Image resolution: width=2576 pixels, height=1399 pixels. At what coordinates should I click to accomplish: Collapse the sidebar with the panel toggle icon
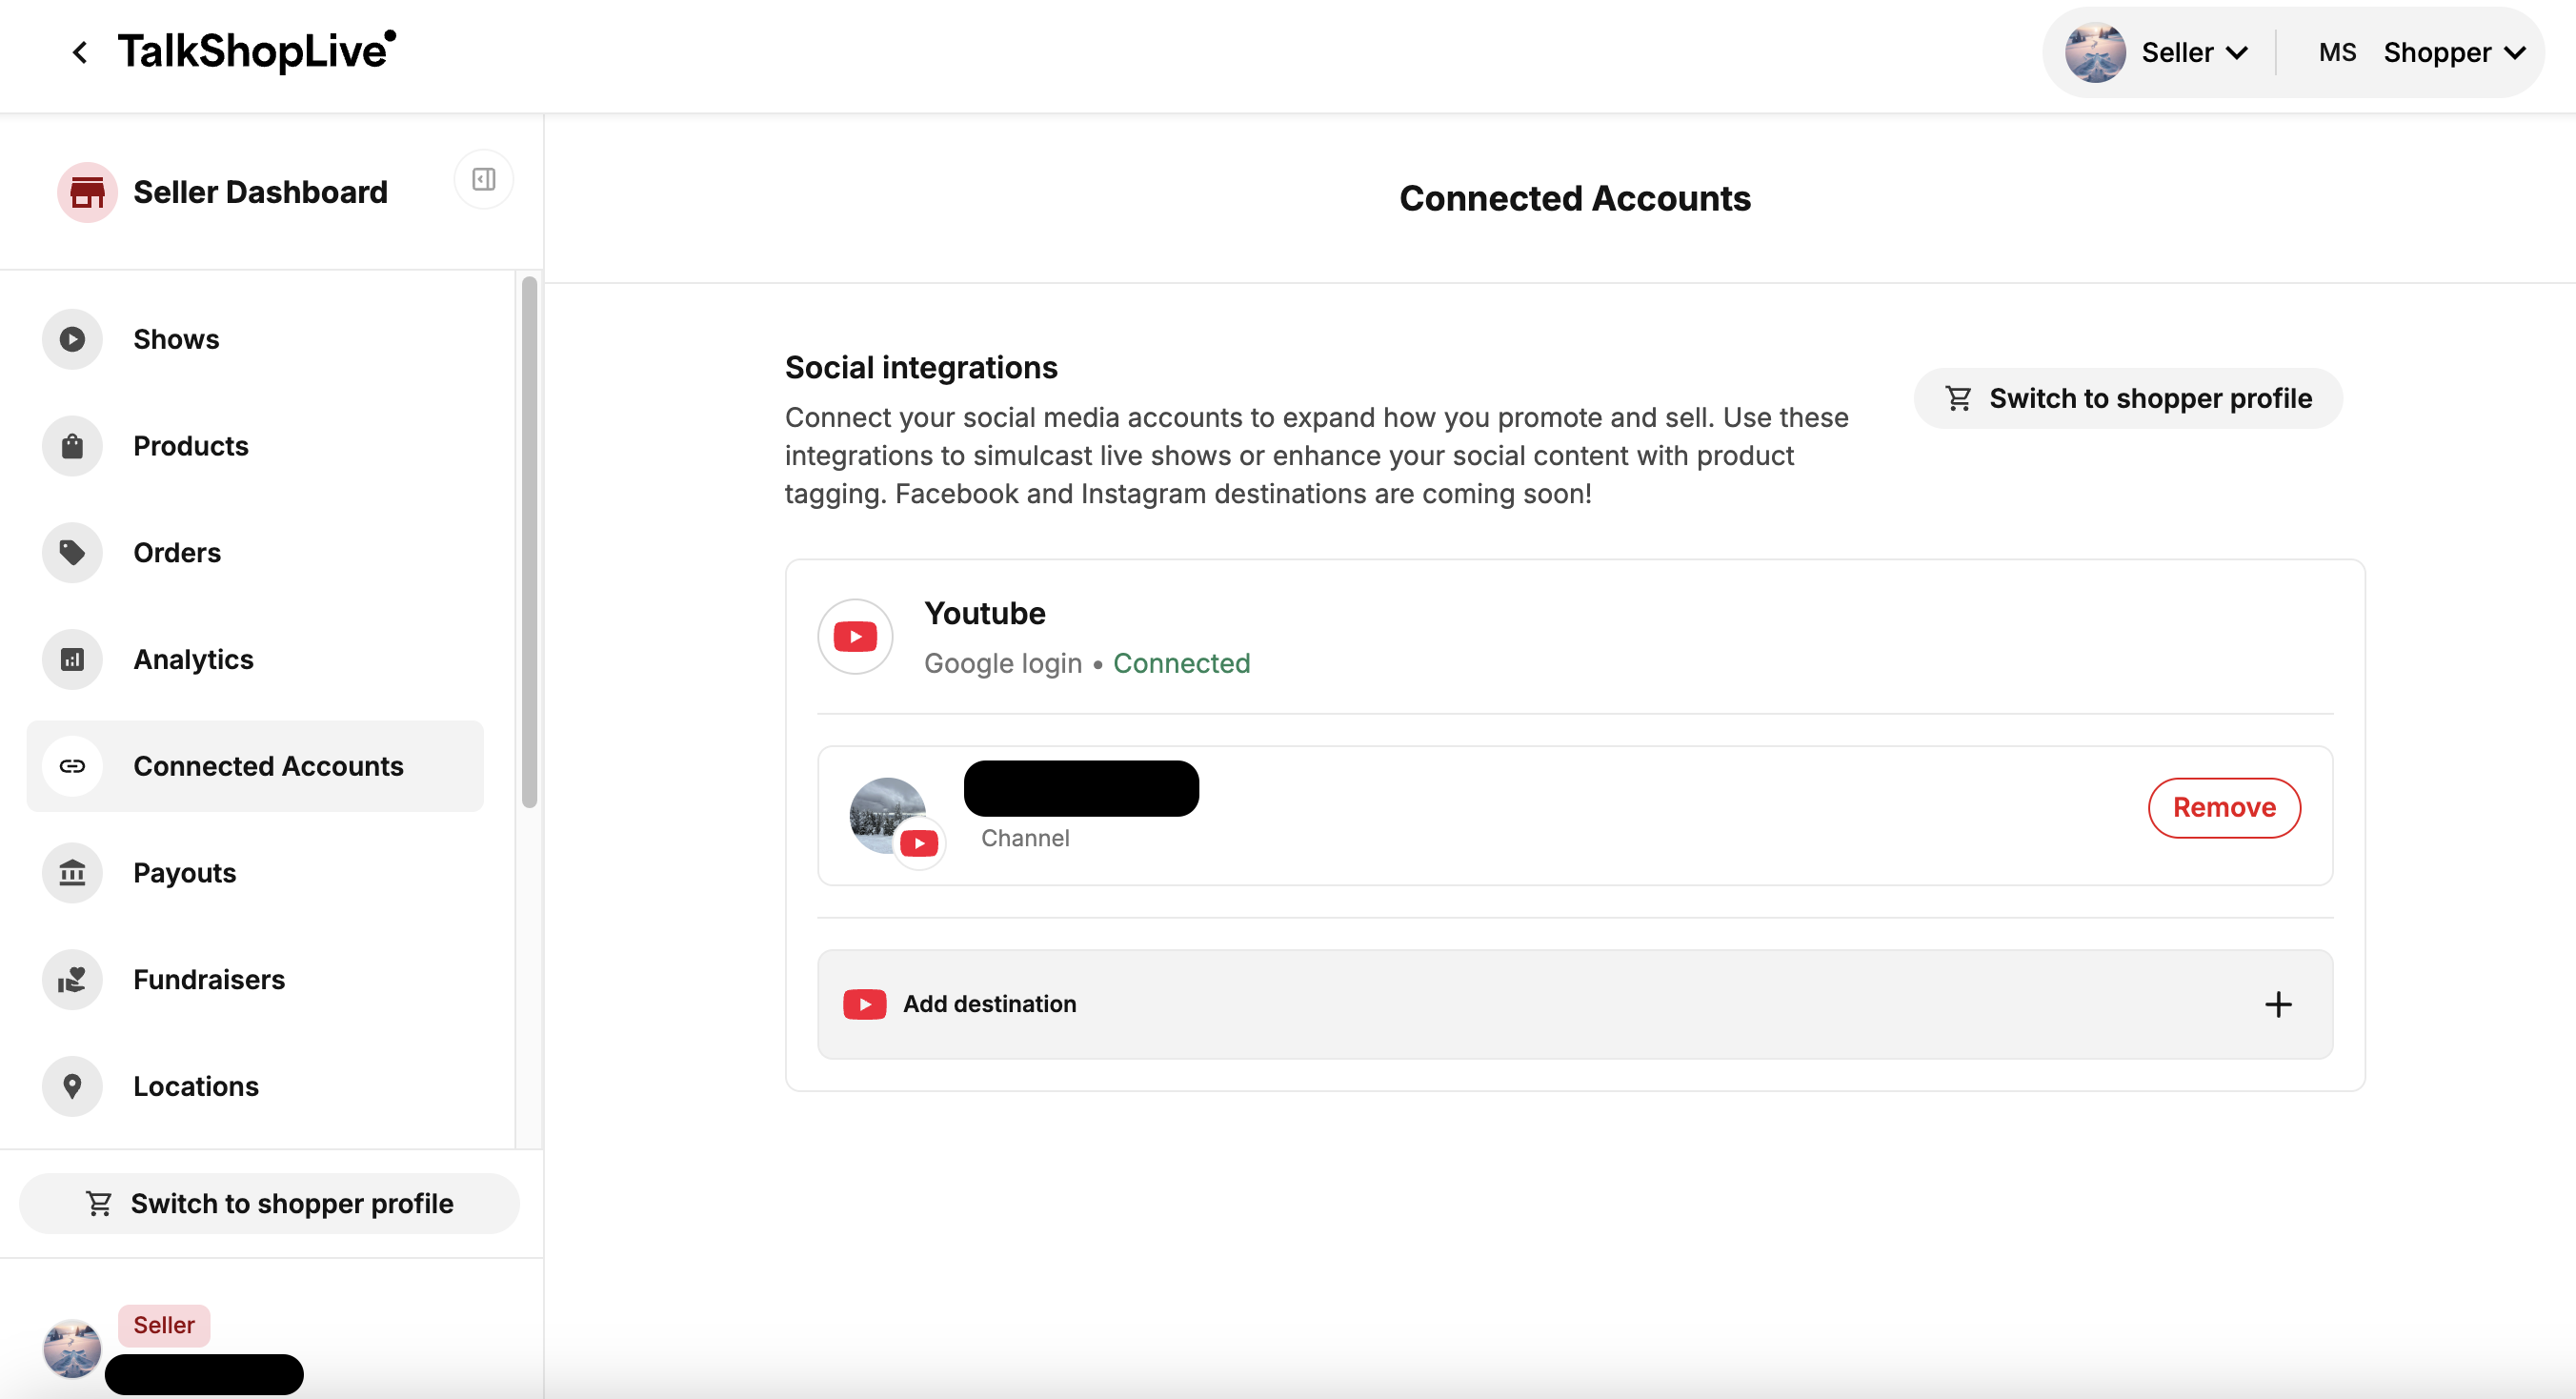click(484, 179)
